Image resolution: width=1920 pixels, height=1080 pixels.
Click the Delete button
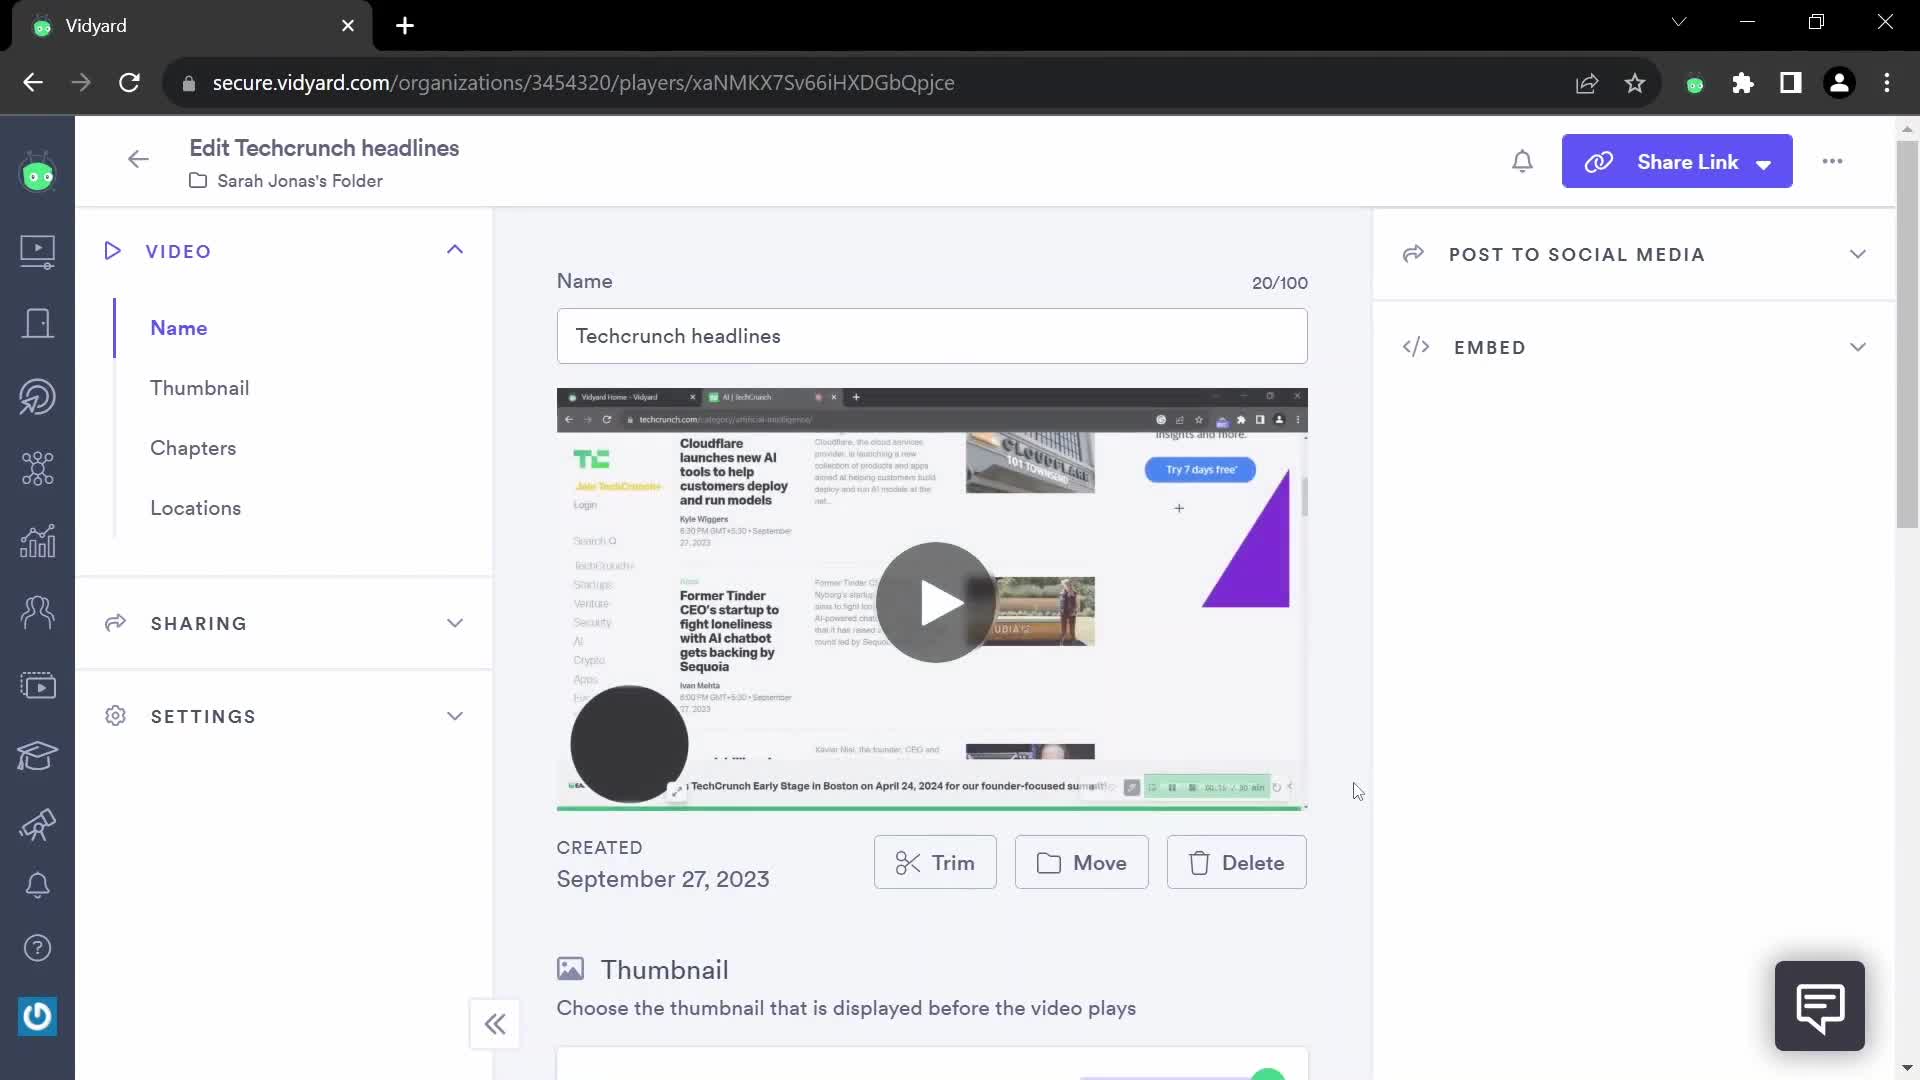(x=1236, y=862)
